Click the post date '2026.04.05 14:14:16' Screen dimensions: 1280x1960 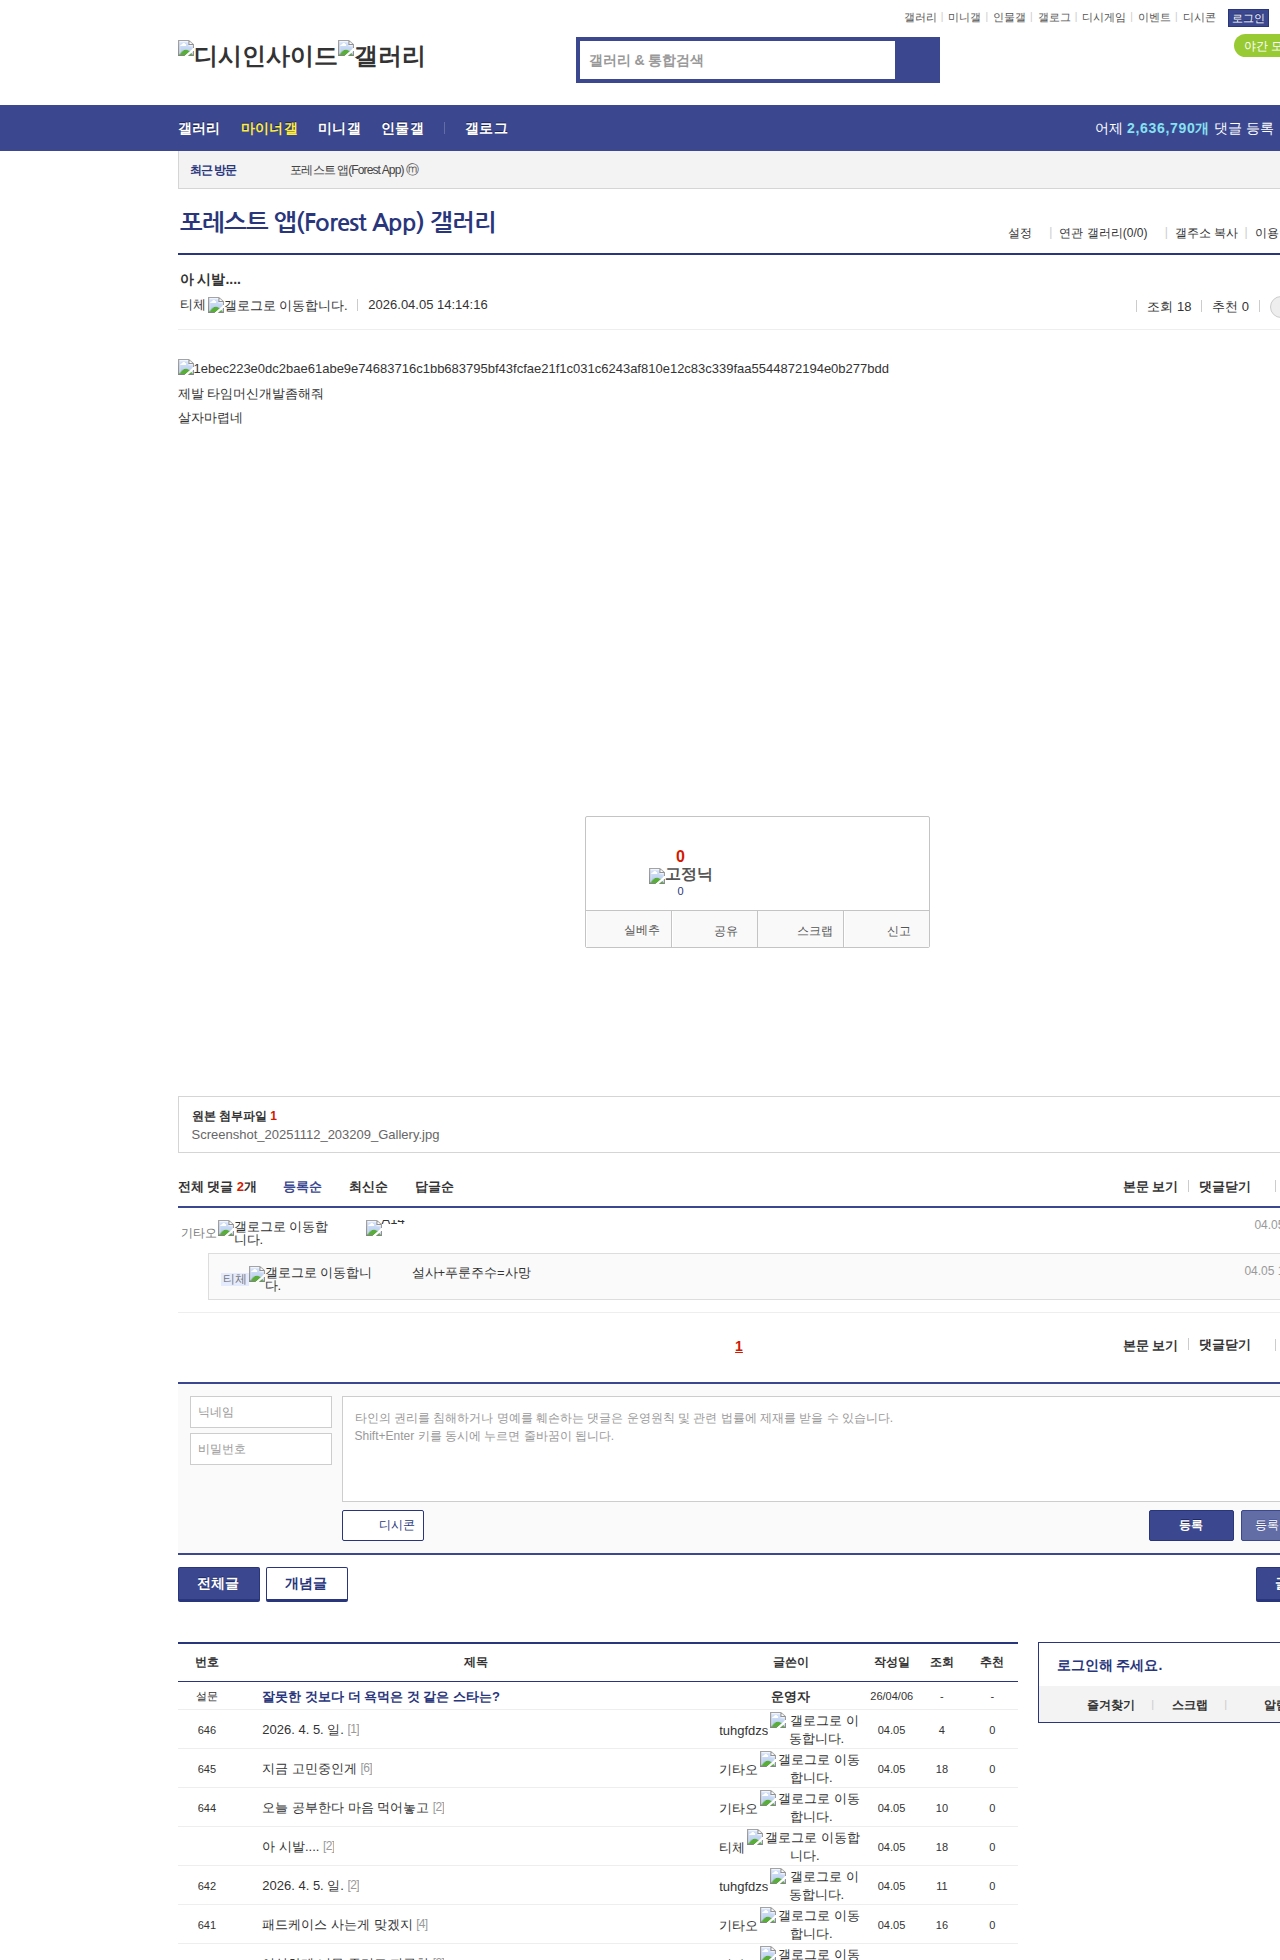(x=428, y=305)
